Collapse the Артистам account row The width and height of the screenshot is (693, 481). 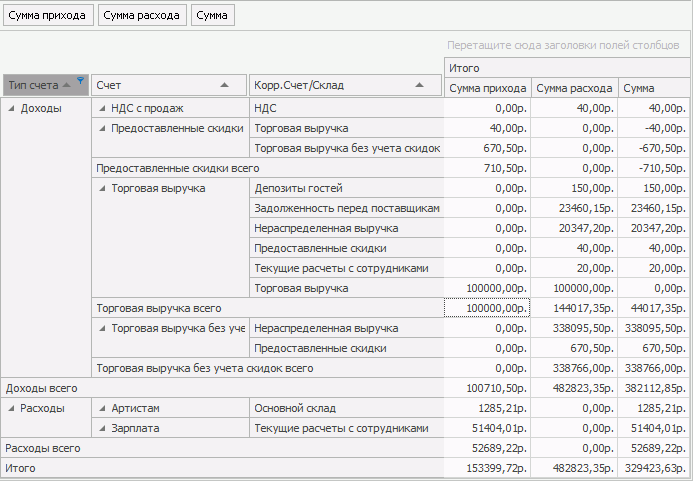click(x=102, y=408)
